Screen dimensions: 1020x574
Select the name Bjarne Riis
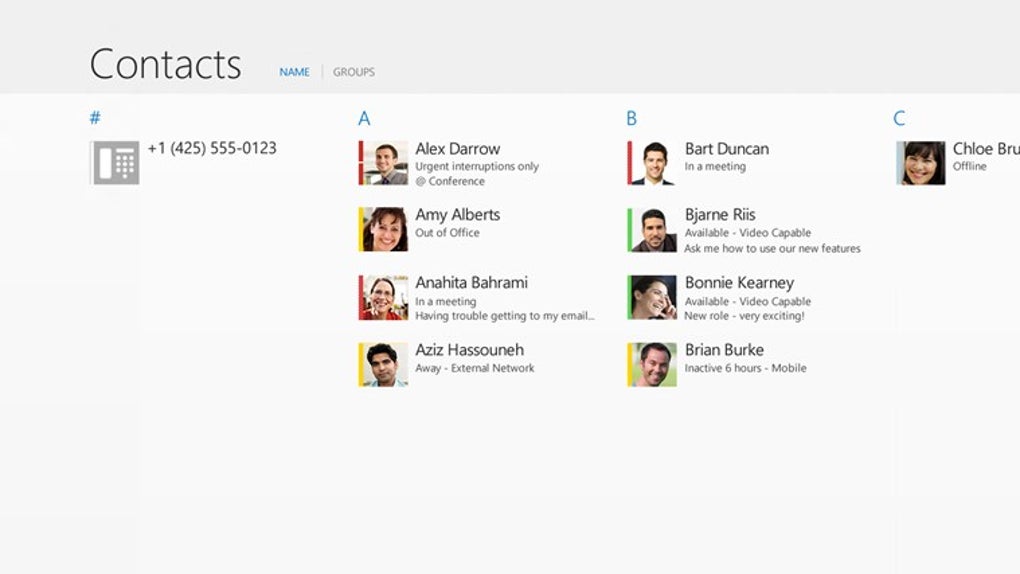click(x=720, y=215)
